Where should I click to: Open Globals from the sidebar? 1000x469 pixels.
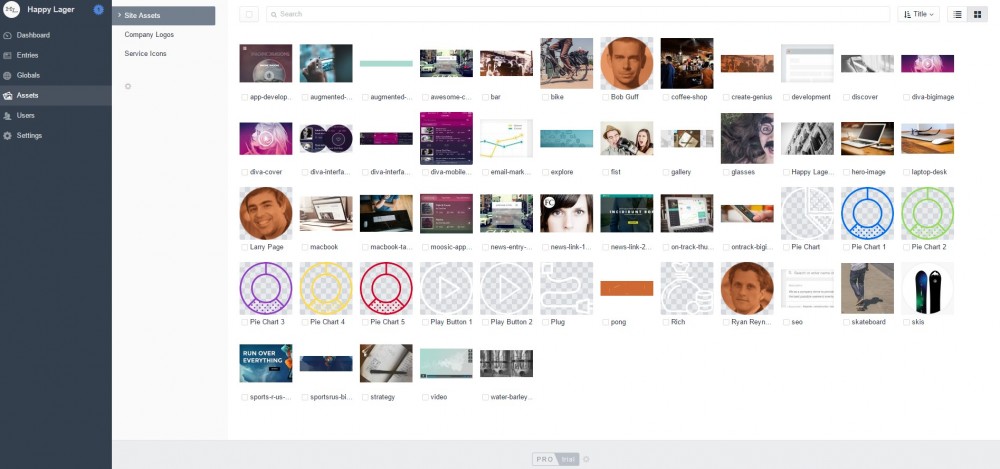(x=28, y=75)
